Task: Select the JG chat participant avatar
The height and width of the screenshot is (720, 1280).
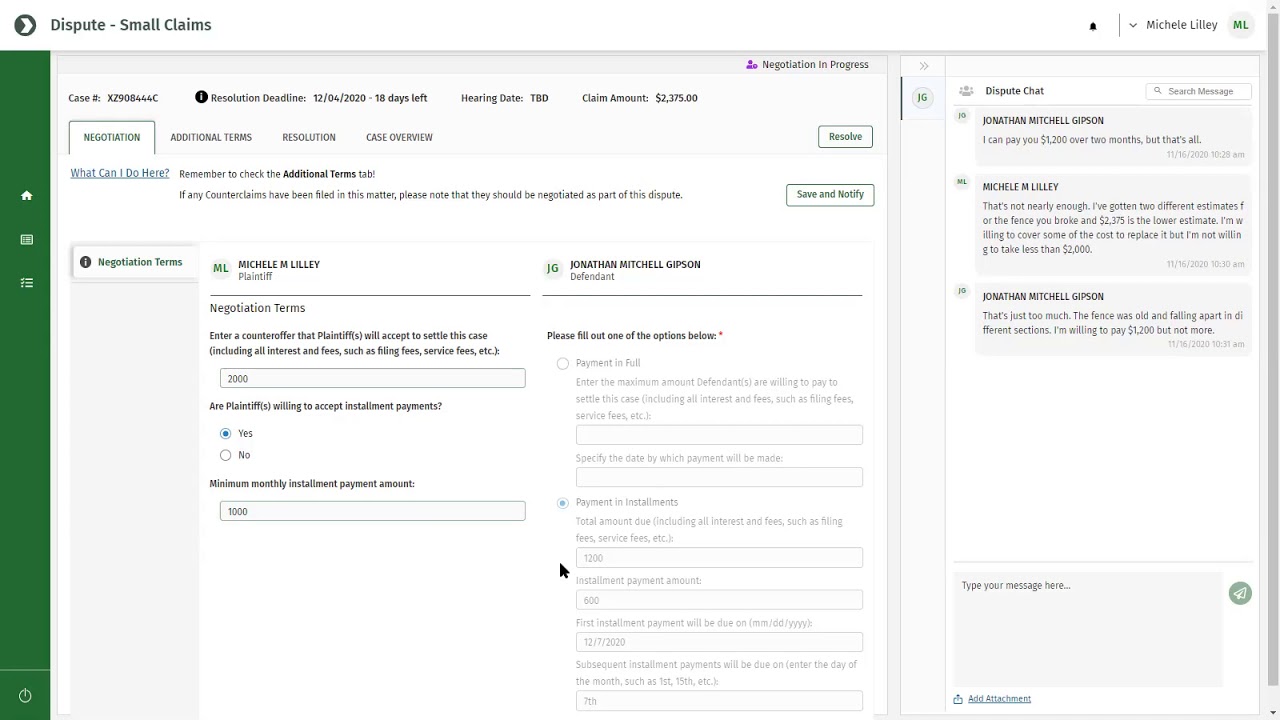Action: (922, 98)
